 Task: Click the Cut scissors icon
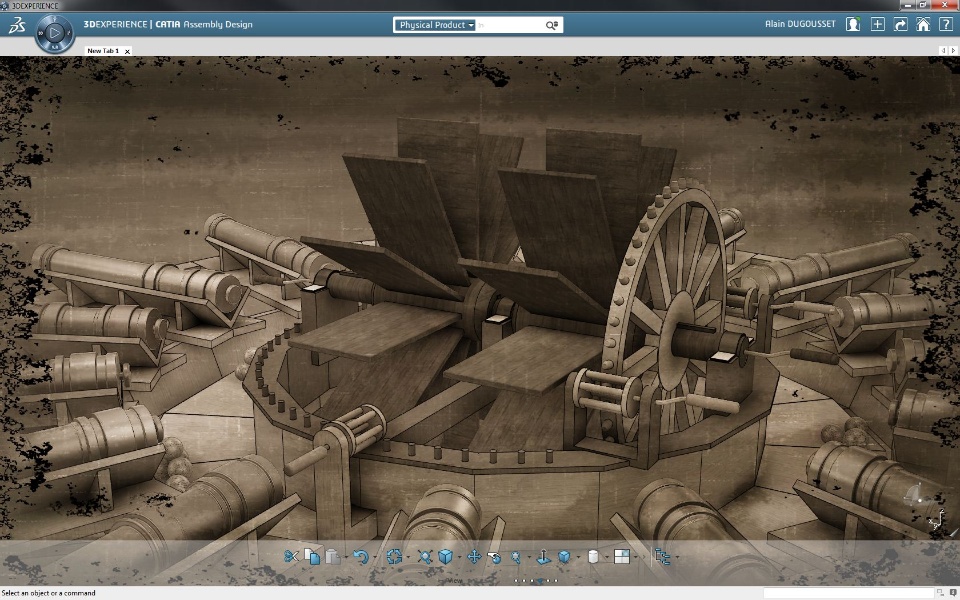[291, 557]
